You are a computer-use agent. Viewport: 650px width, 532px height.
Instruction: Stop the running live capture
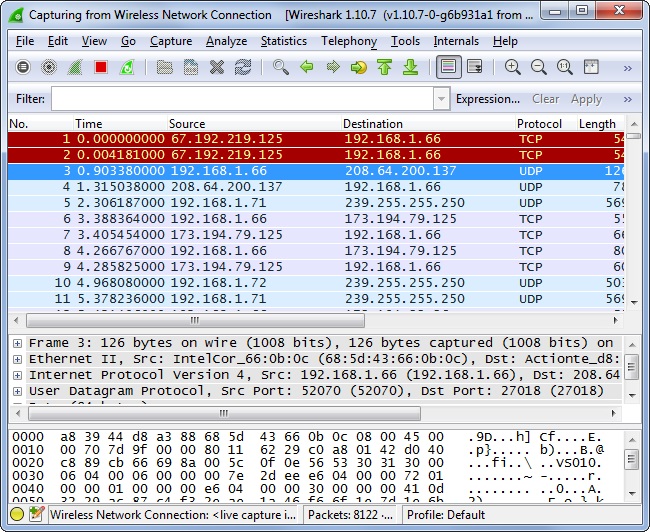click(x=101, y=67)
